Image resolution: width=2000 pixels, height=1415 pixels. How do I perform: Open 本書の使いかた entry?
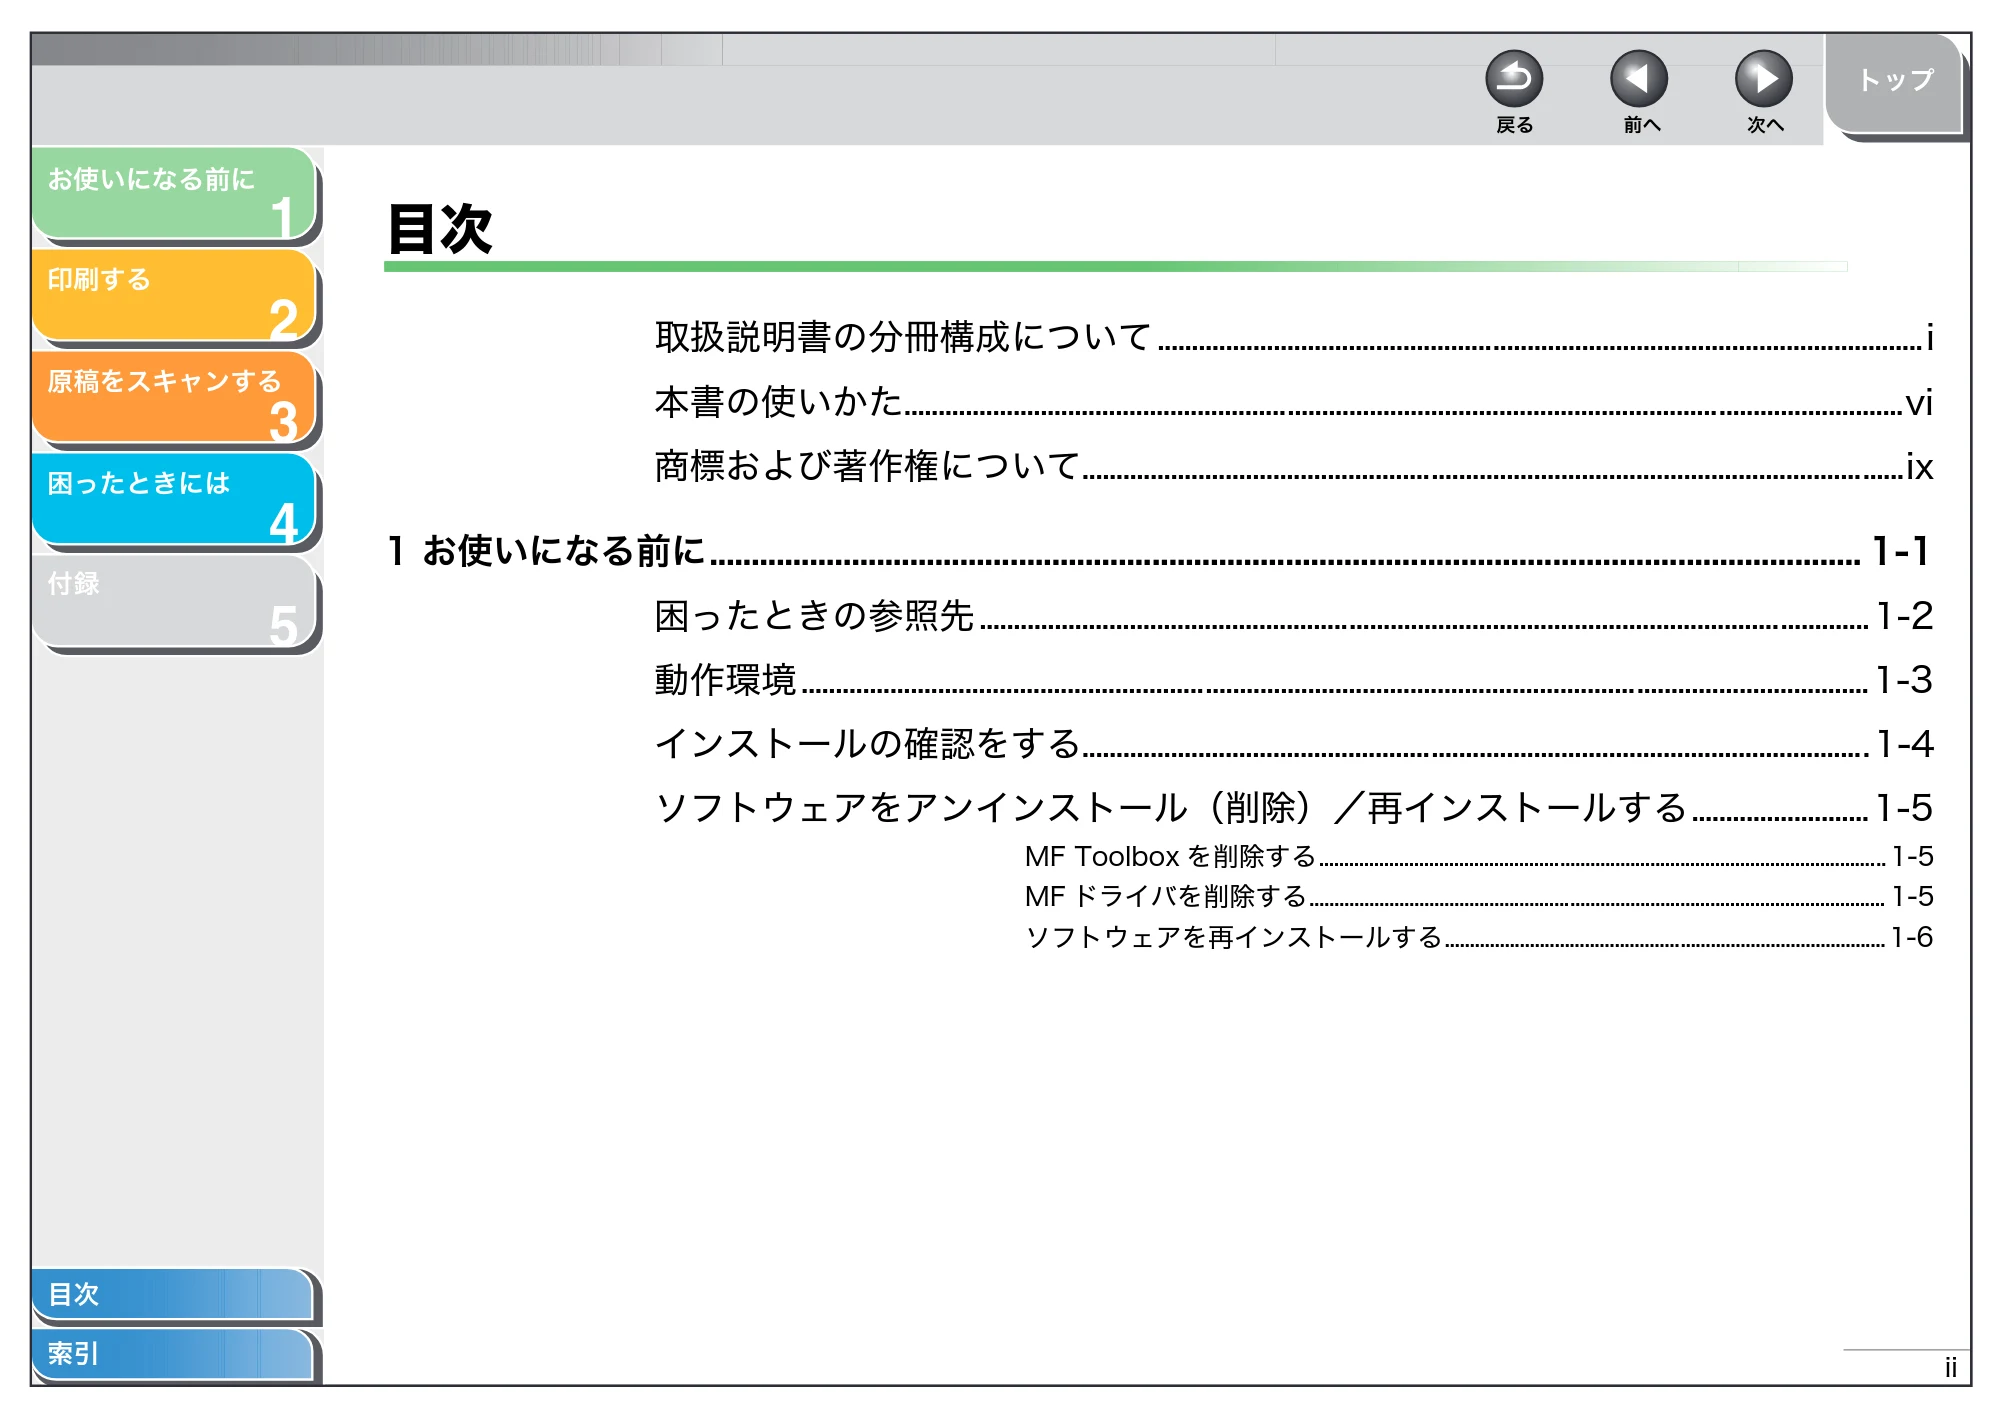pyautogui.click(x=1294, y=402)
